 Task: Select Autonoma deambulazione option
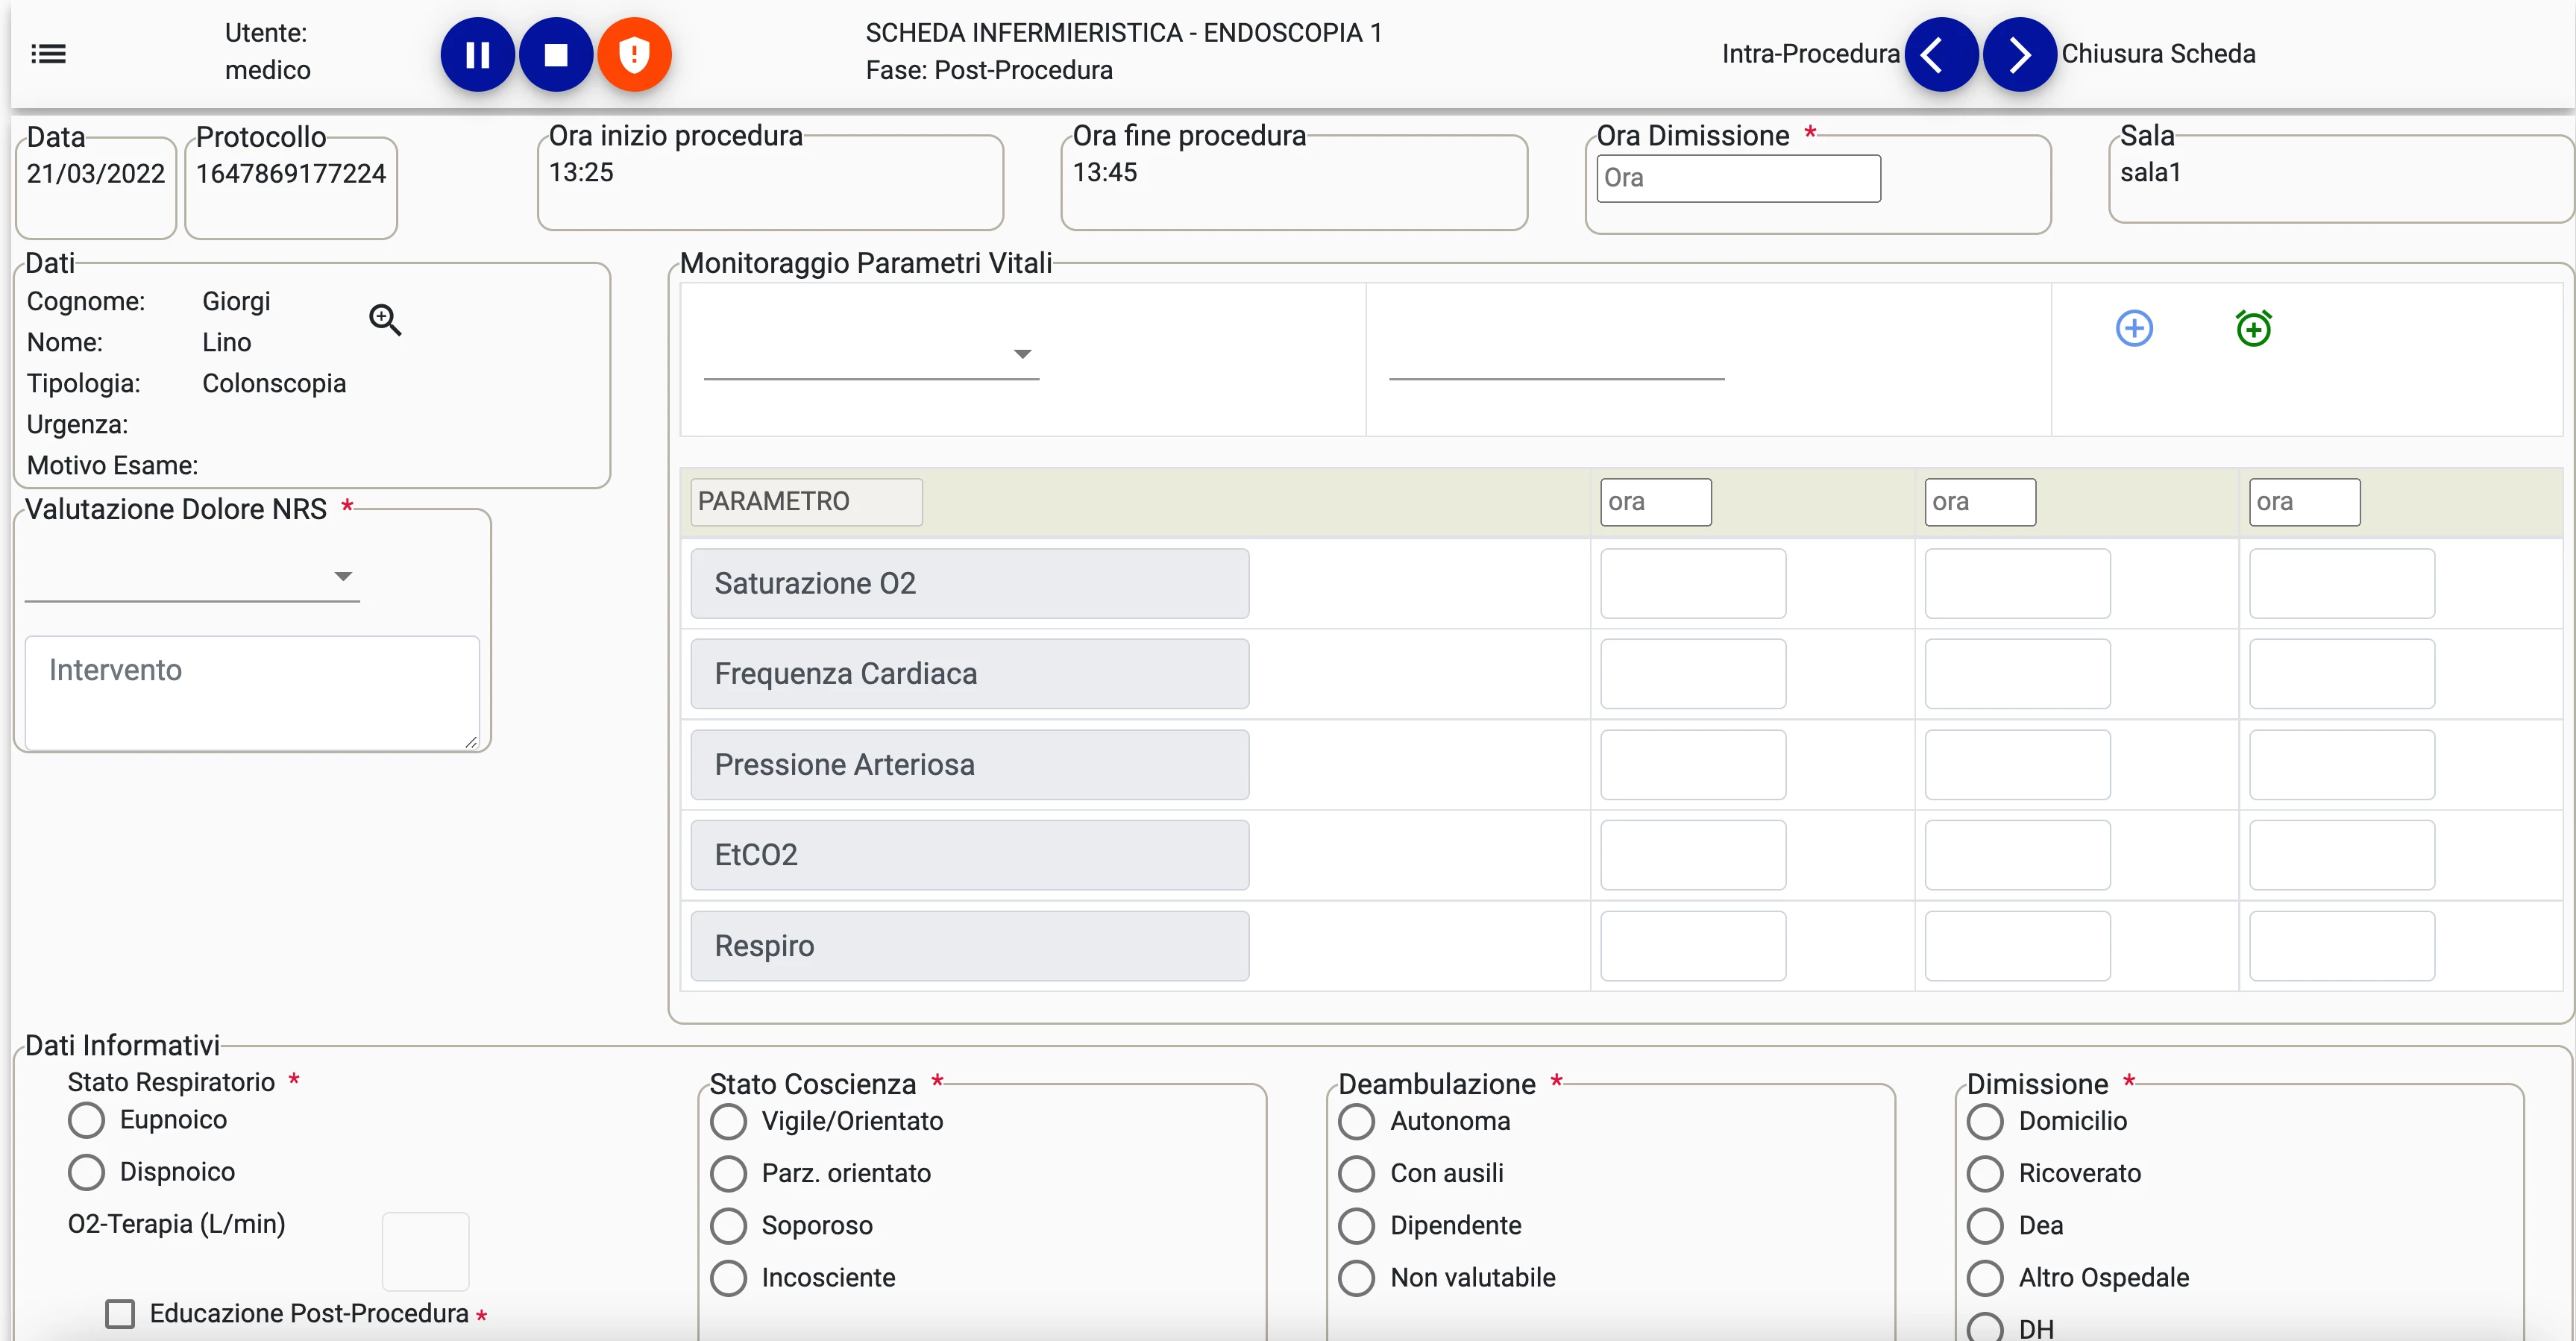[x=1357, y=1122]
